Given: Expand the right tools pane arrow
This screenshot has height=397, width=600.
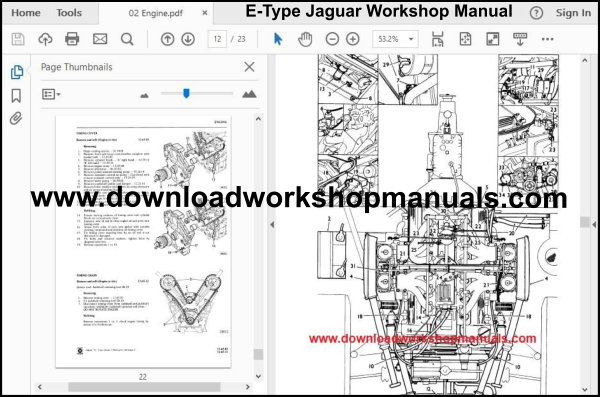Looking at the screenshot, I should point(594,225).
